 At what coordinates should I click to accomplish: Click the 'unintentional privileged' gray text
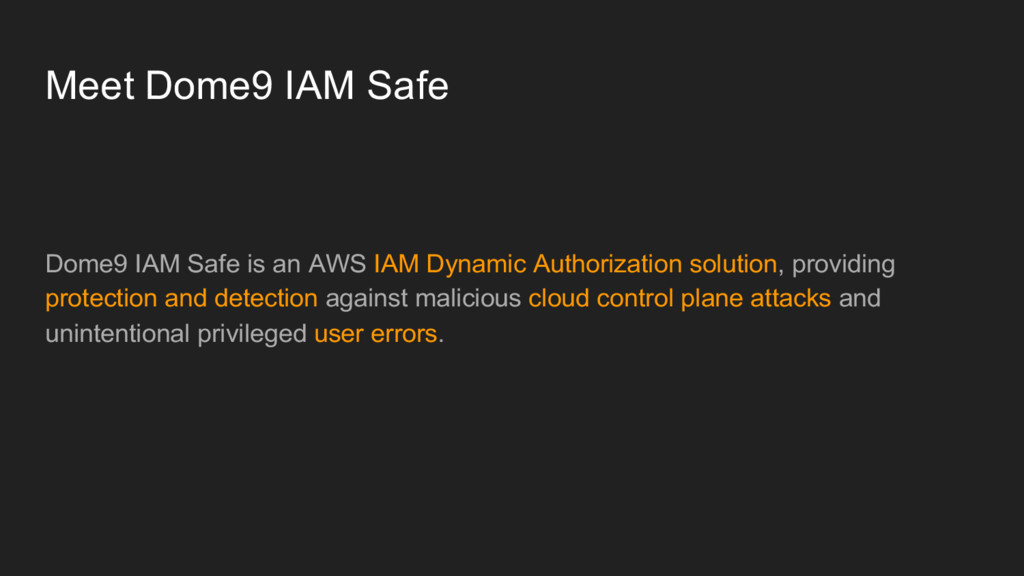click(x=176, y=334)
